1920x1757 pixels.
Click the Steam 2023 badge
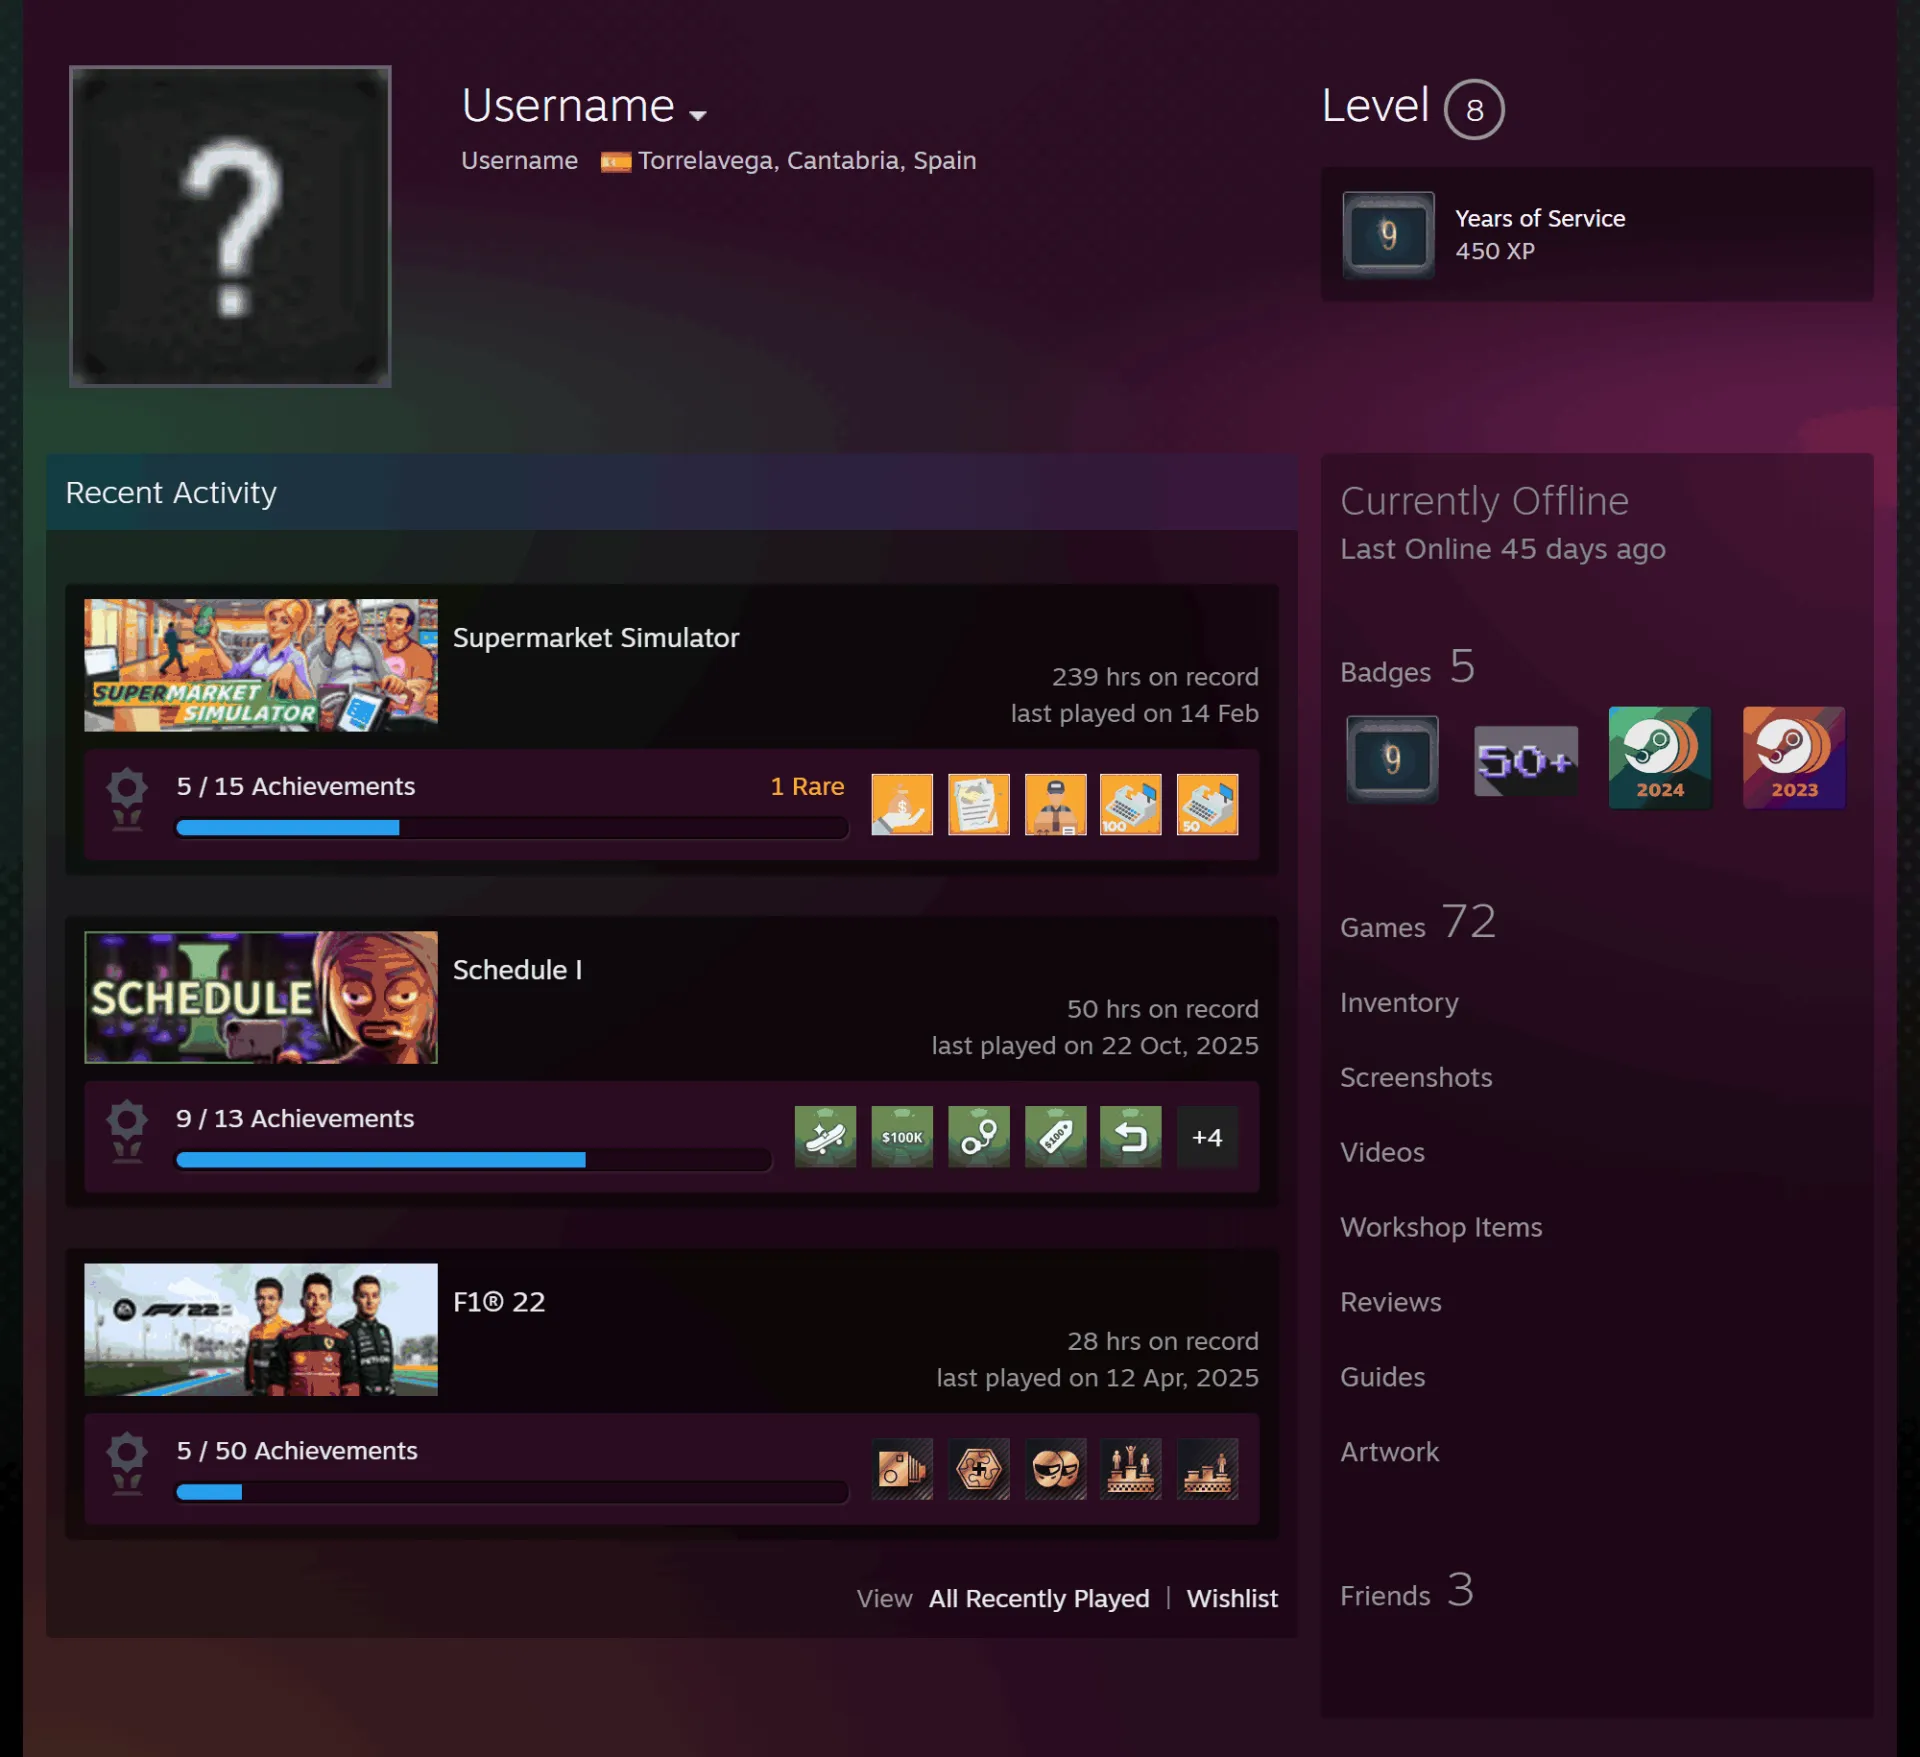[x=1794, y=758]
